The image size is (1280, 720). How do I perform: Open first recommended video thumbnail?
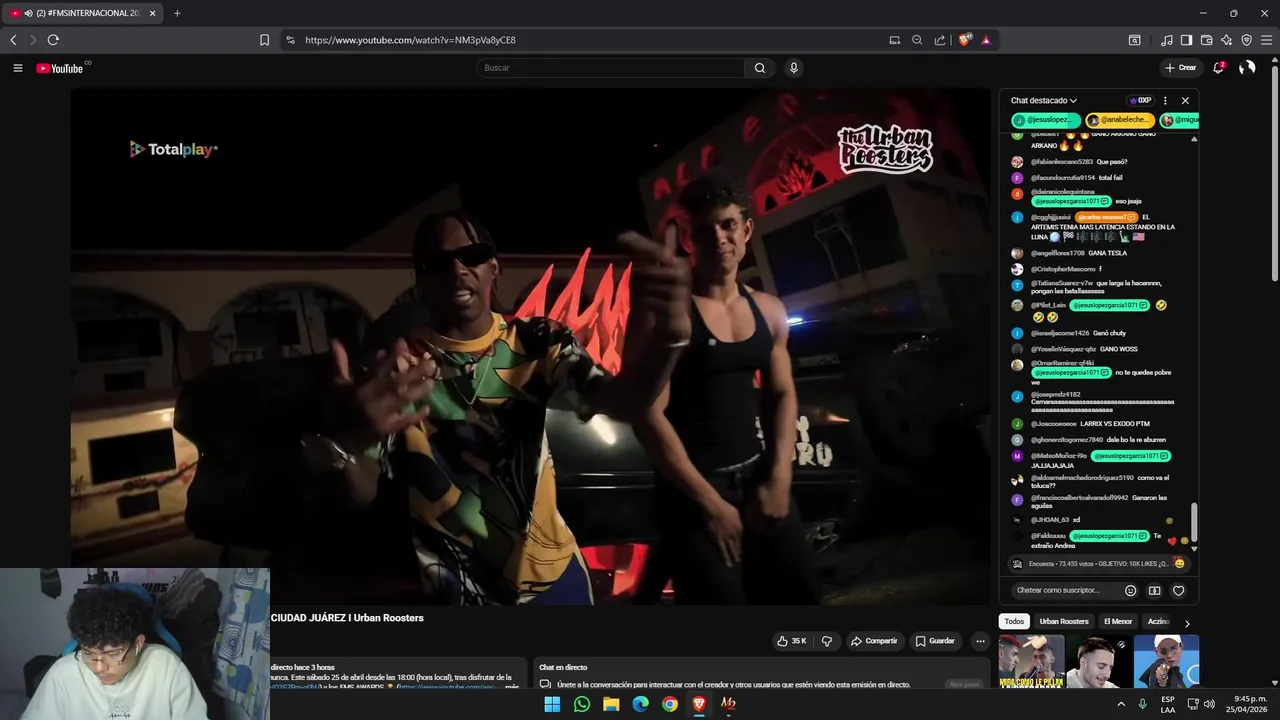point(1032,661)
